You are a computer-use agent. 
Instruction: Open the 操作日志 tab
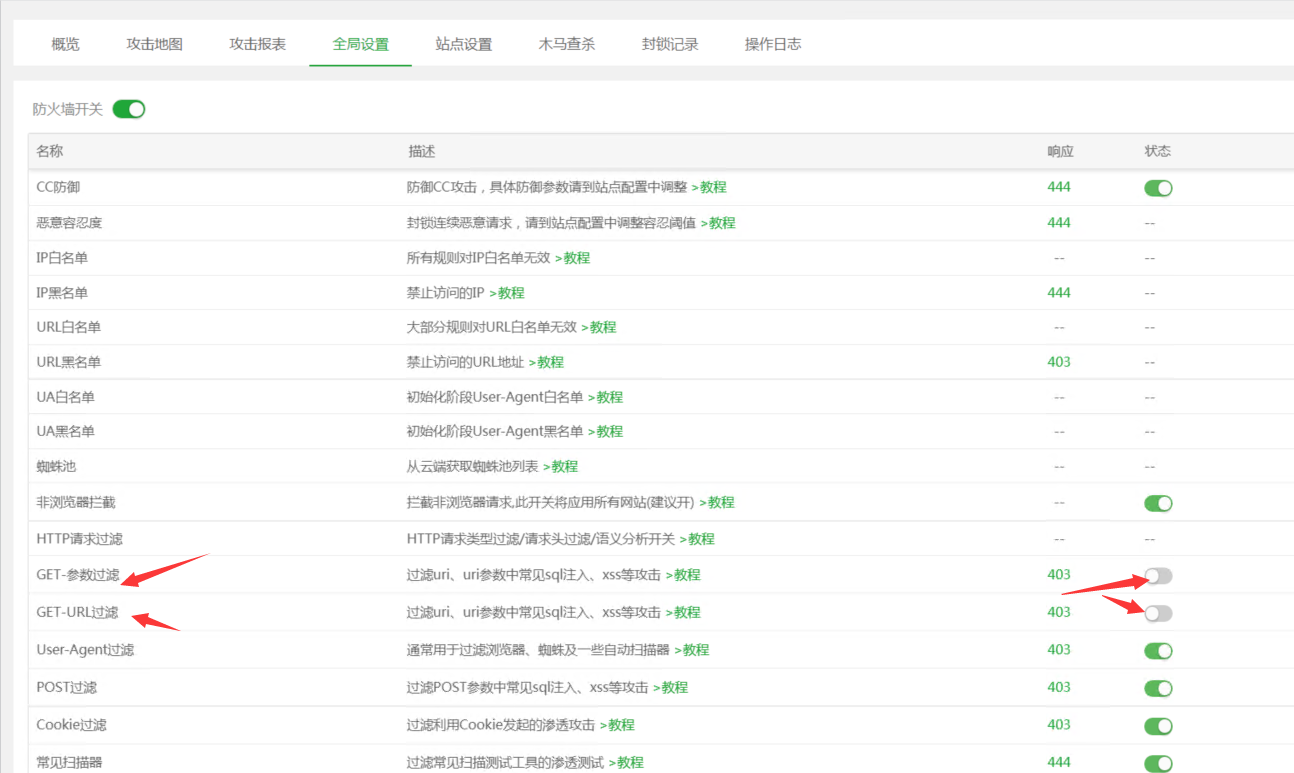(773, 44)
